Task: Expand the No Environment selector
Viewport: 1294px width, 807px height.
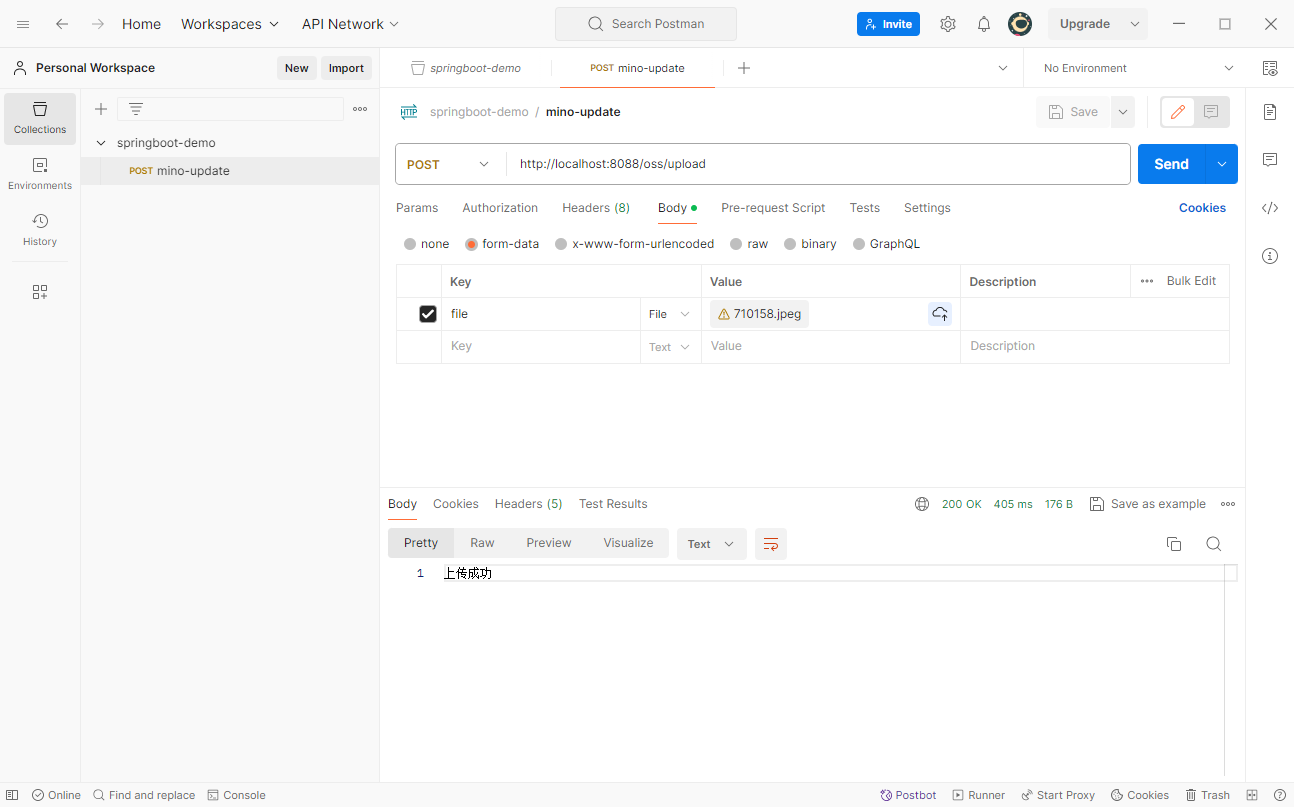Action: [1137, 68]
